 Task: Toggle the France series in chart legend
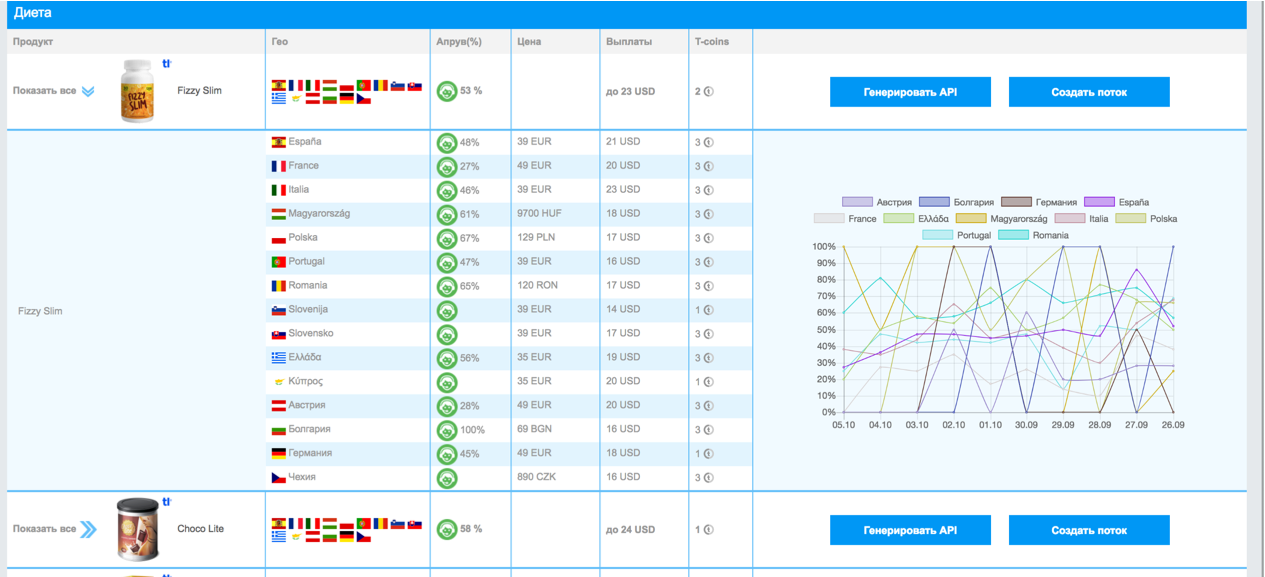point(845,219)
